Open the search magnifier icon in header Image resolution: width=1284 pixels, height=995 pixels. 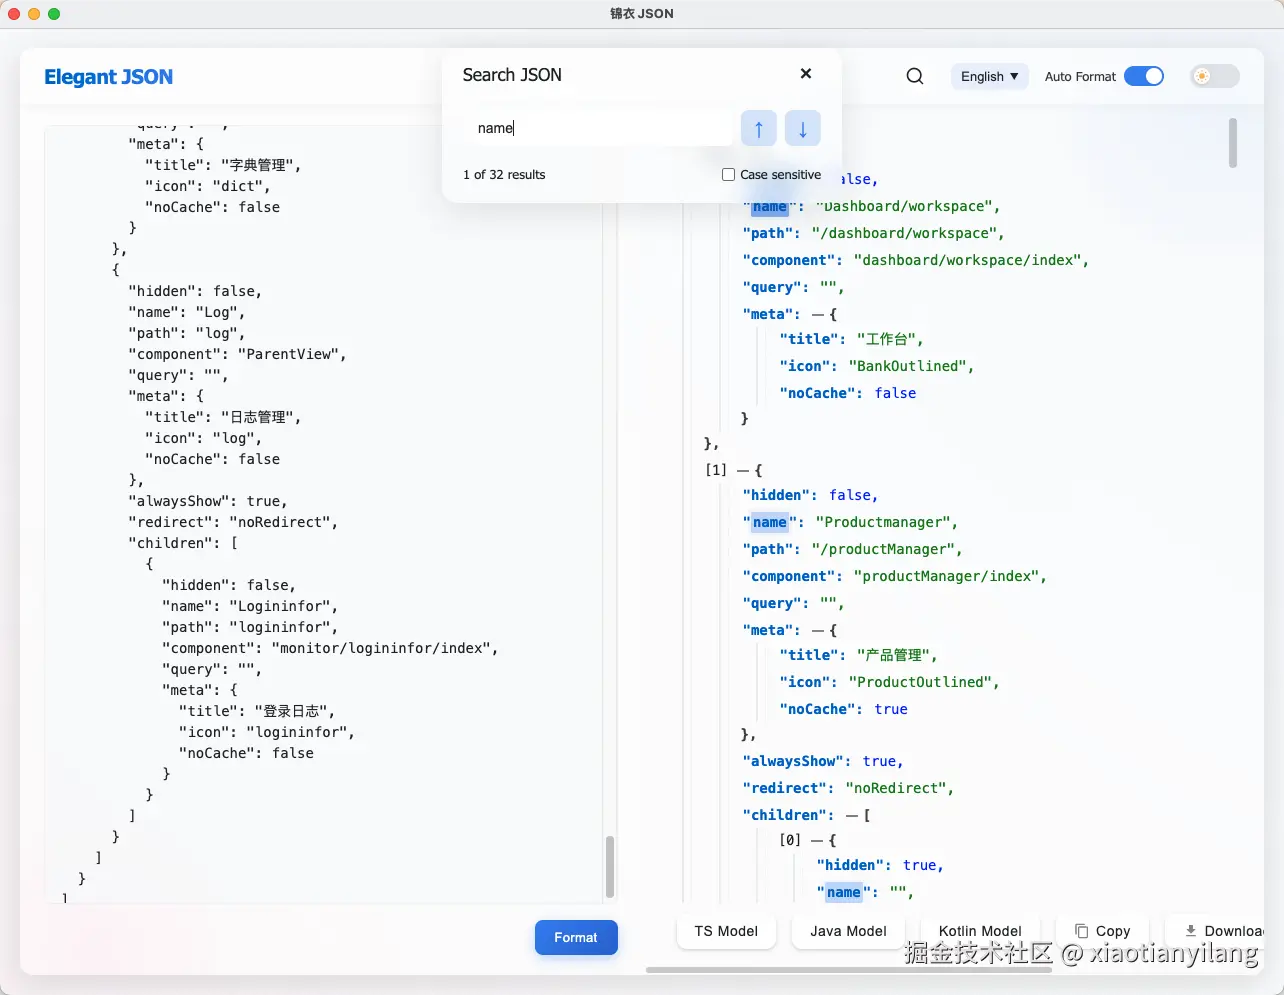point(915,76)
